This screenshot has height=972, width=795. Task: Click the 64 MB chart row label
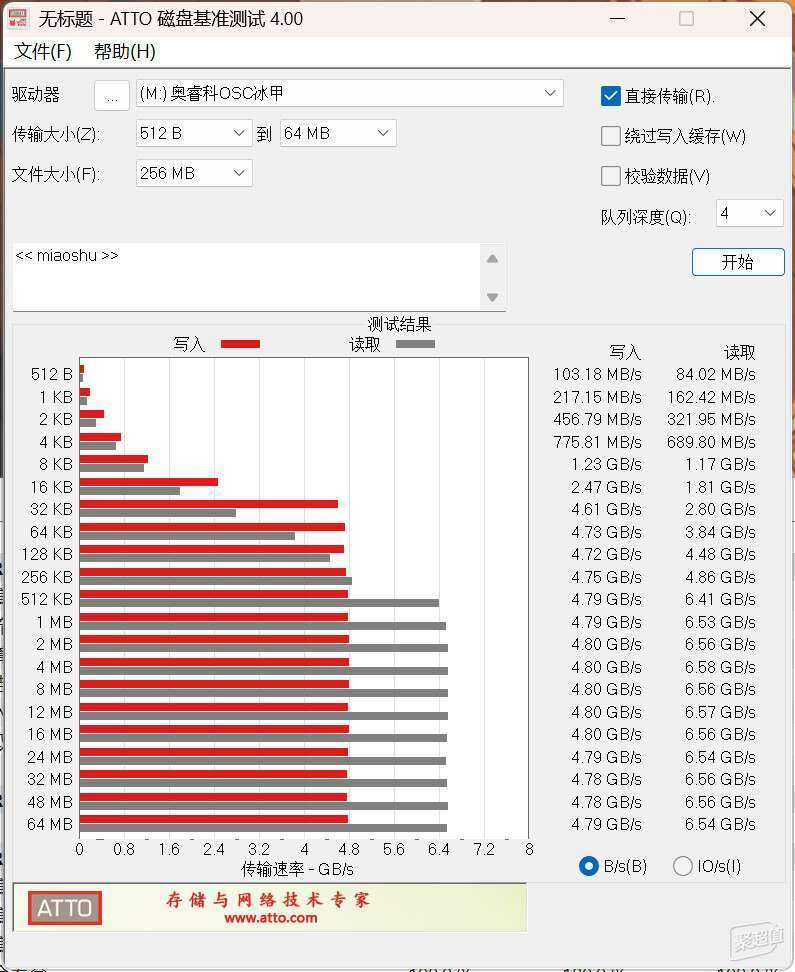coord(50,824)
